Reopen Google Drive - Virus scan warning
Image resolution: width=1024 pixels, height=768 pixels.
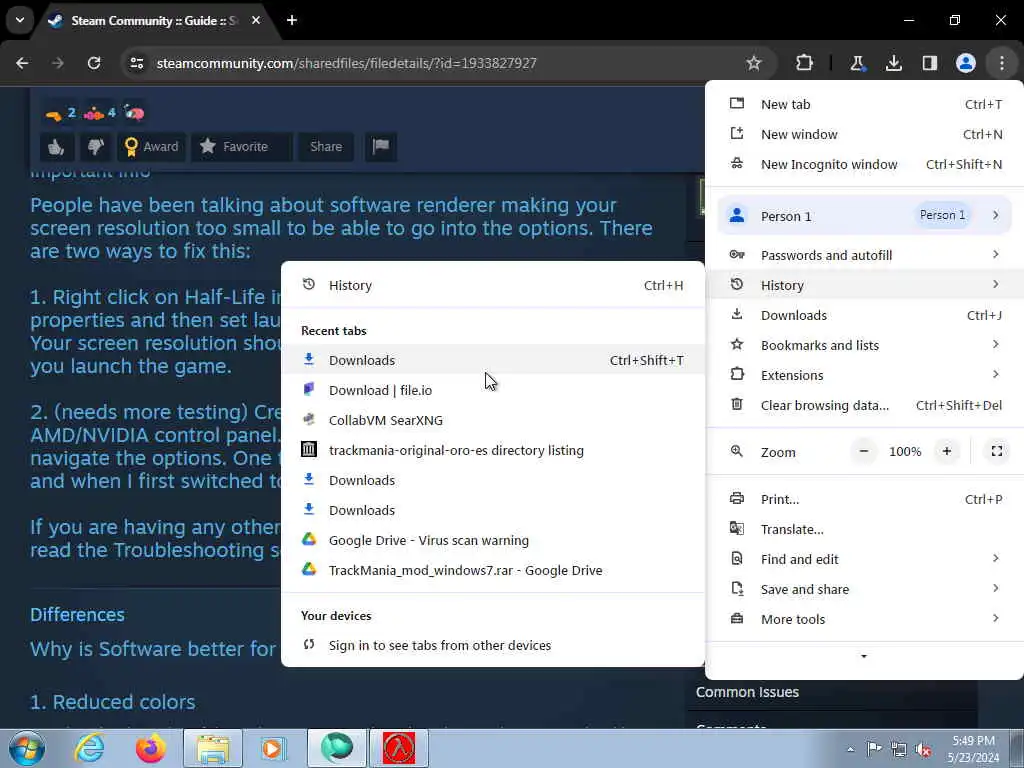pos(493,541)
